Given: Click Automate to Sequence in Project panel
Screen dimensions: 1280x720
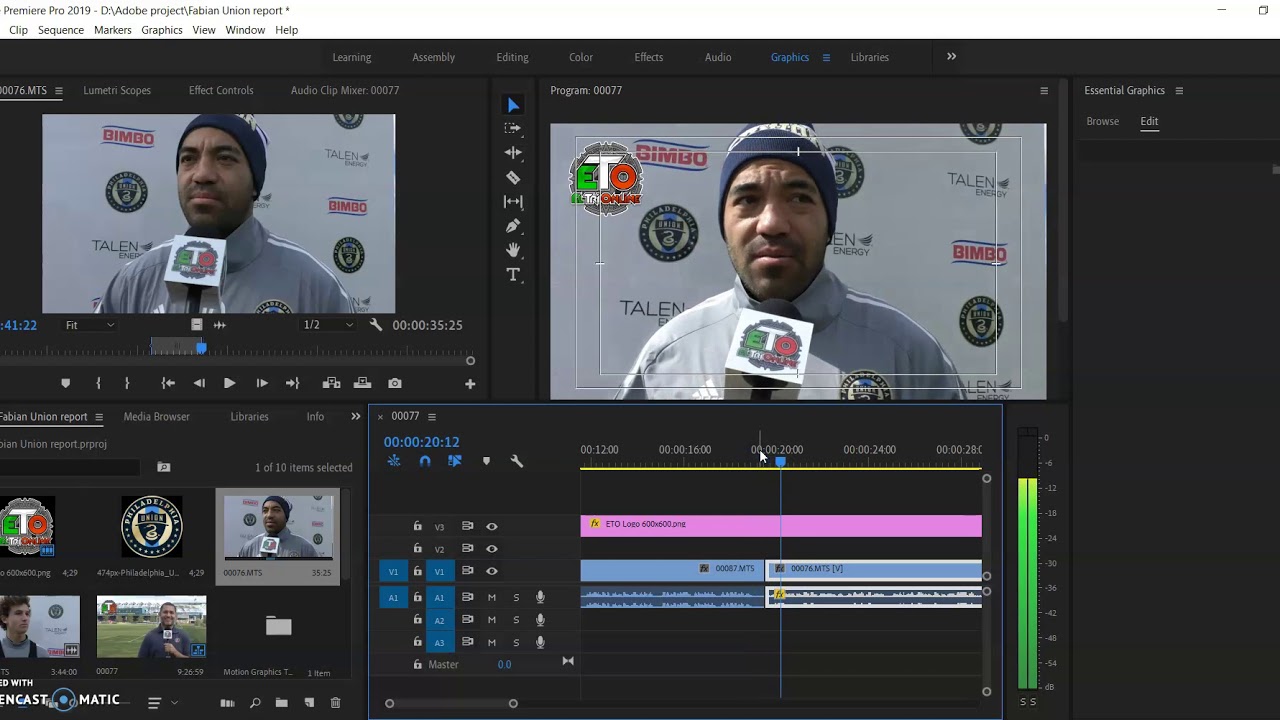Looking at the screenshot, I should pyautogui.click(x=227, y=703).
